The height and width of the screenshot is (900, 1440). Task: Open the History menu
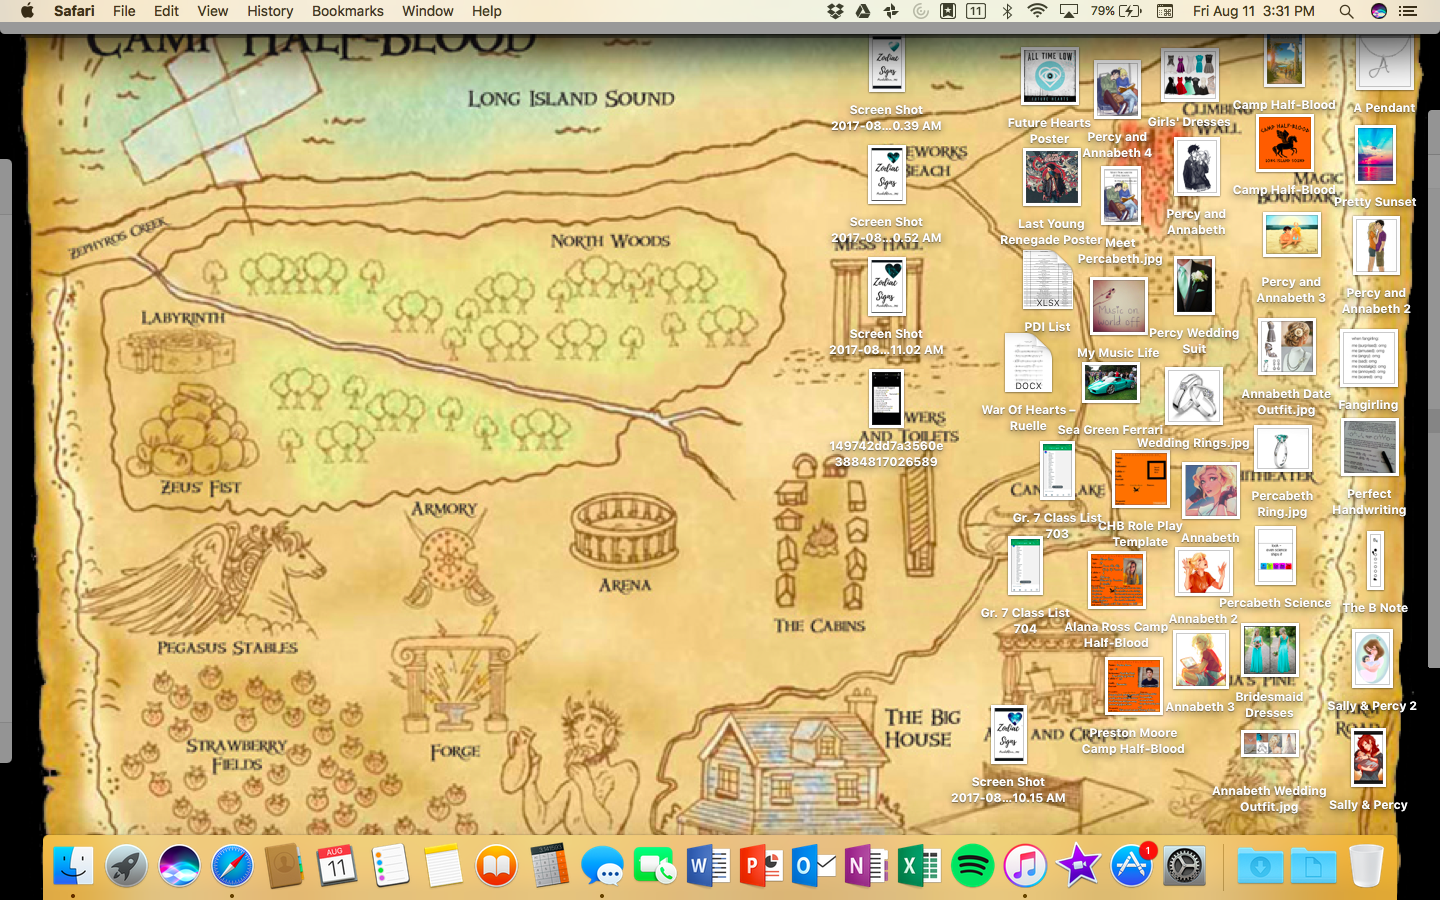pos(270,11)
